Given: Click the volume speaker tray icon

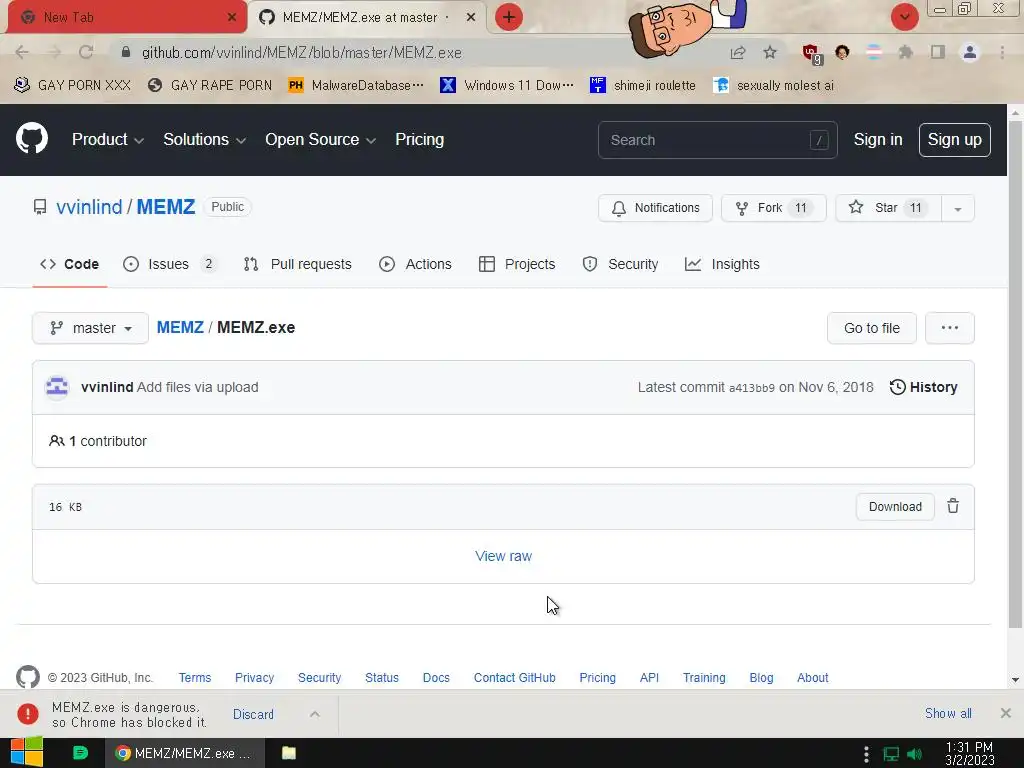Looking at the screenshot, I should [x=915, y=754].
